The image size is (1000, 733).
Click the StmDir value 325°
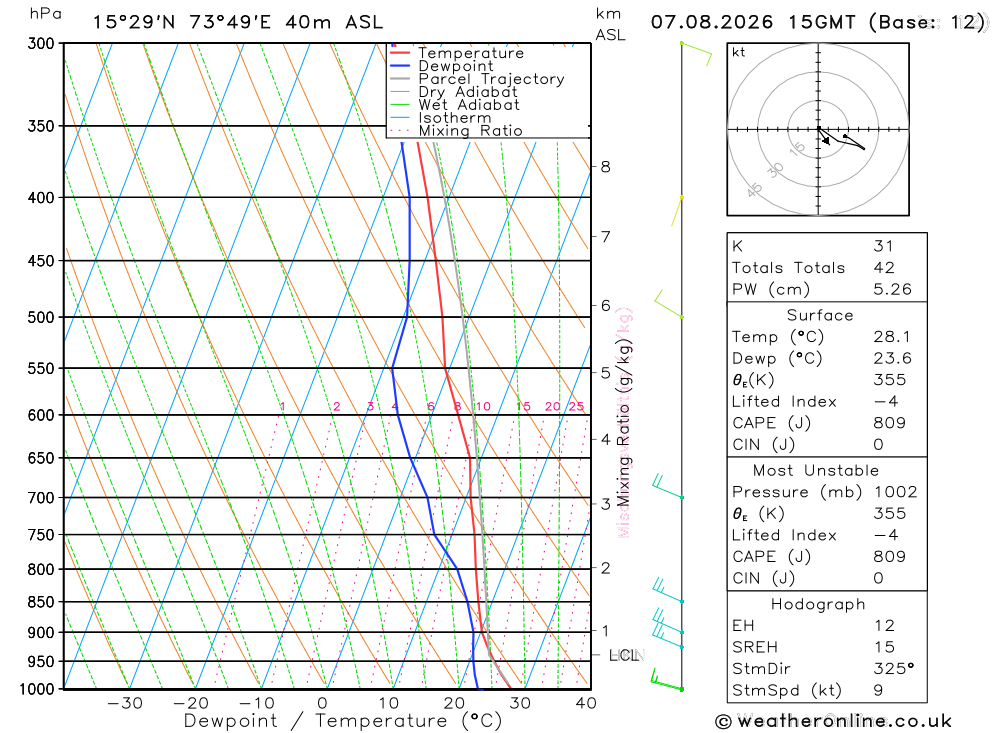894,669
